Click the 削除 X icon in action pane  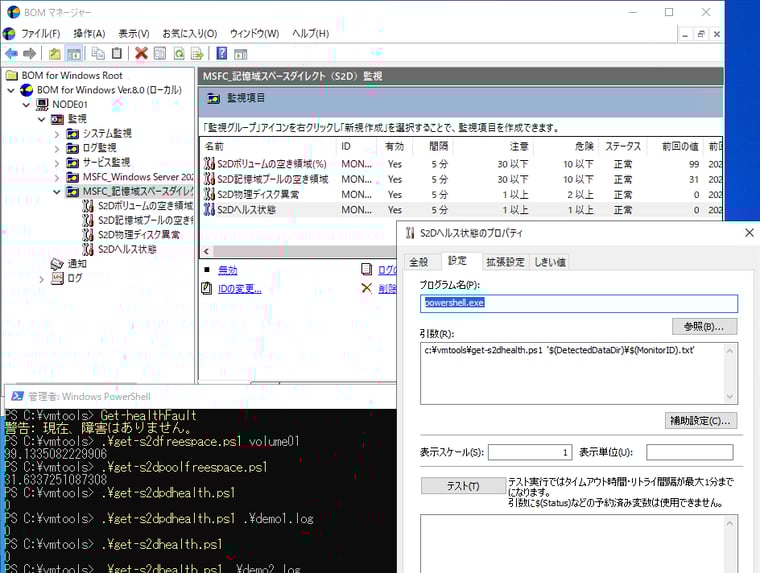[367, 288]
